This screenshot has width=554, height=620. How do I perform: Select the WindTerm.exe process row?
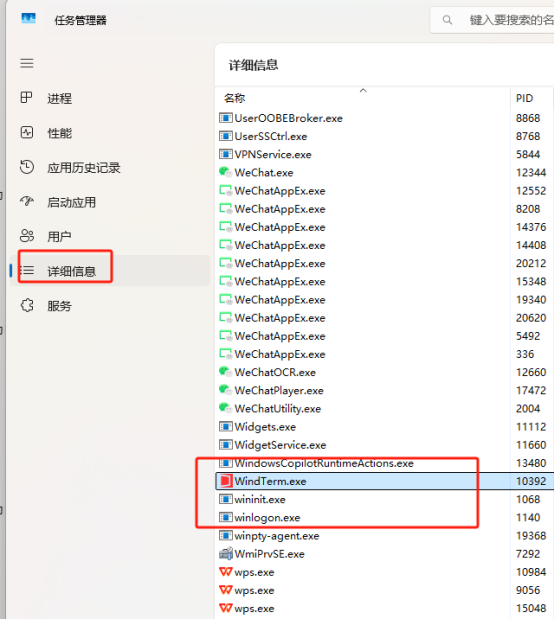[385, 481]
